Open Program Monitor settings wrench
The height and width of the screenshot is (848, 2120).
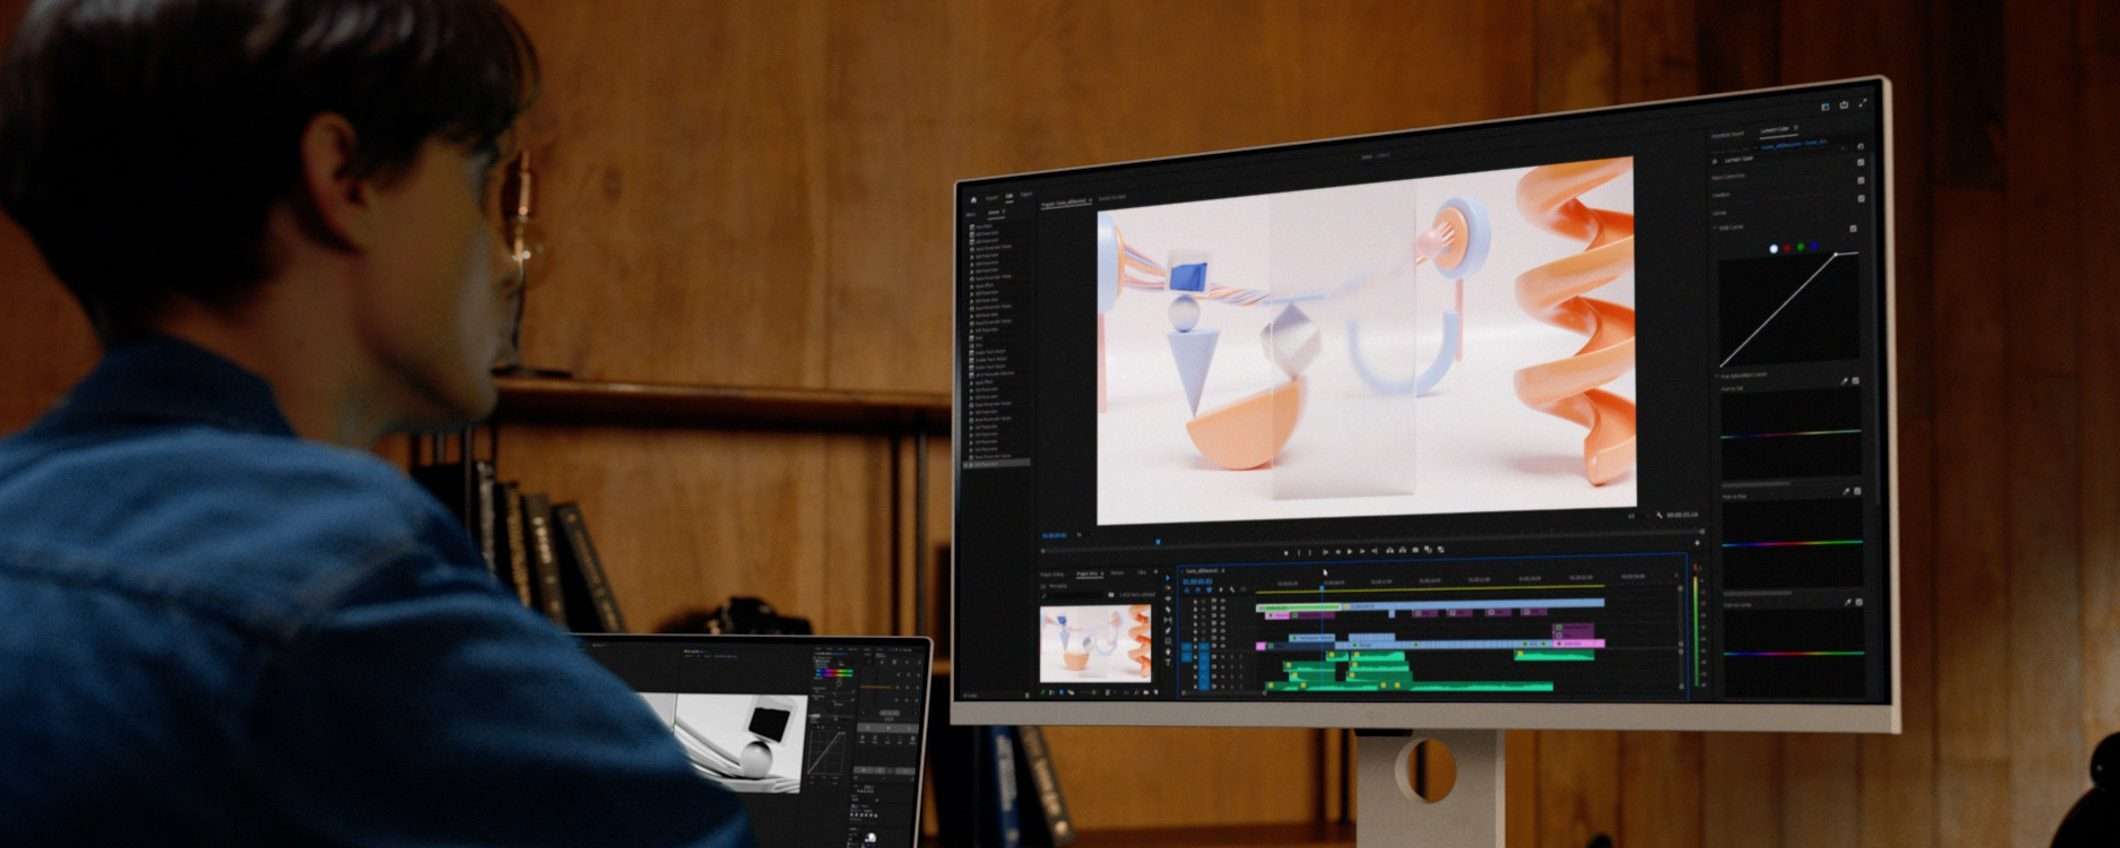1659,516
